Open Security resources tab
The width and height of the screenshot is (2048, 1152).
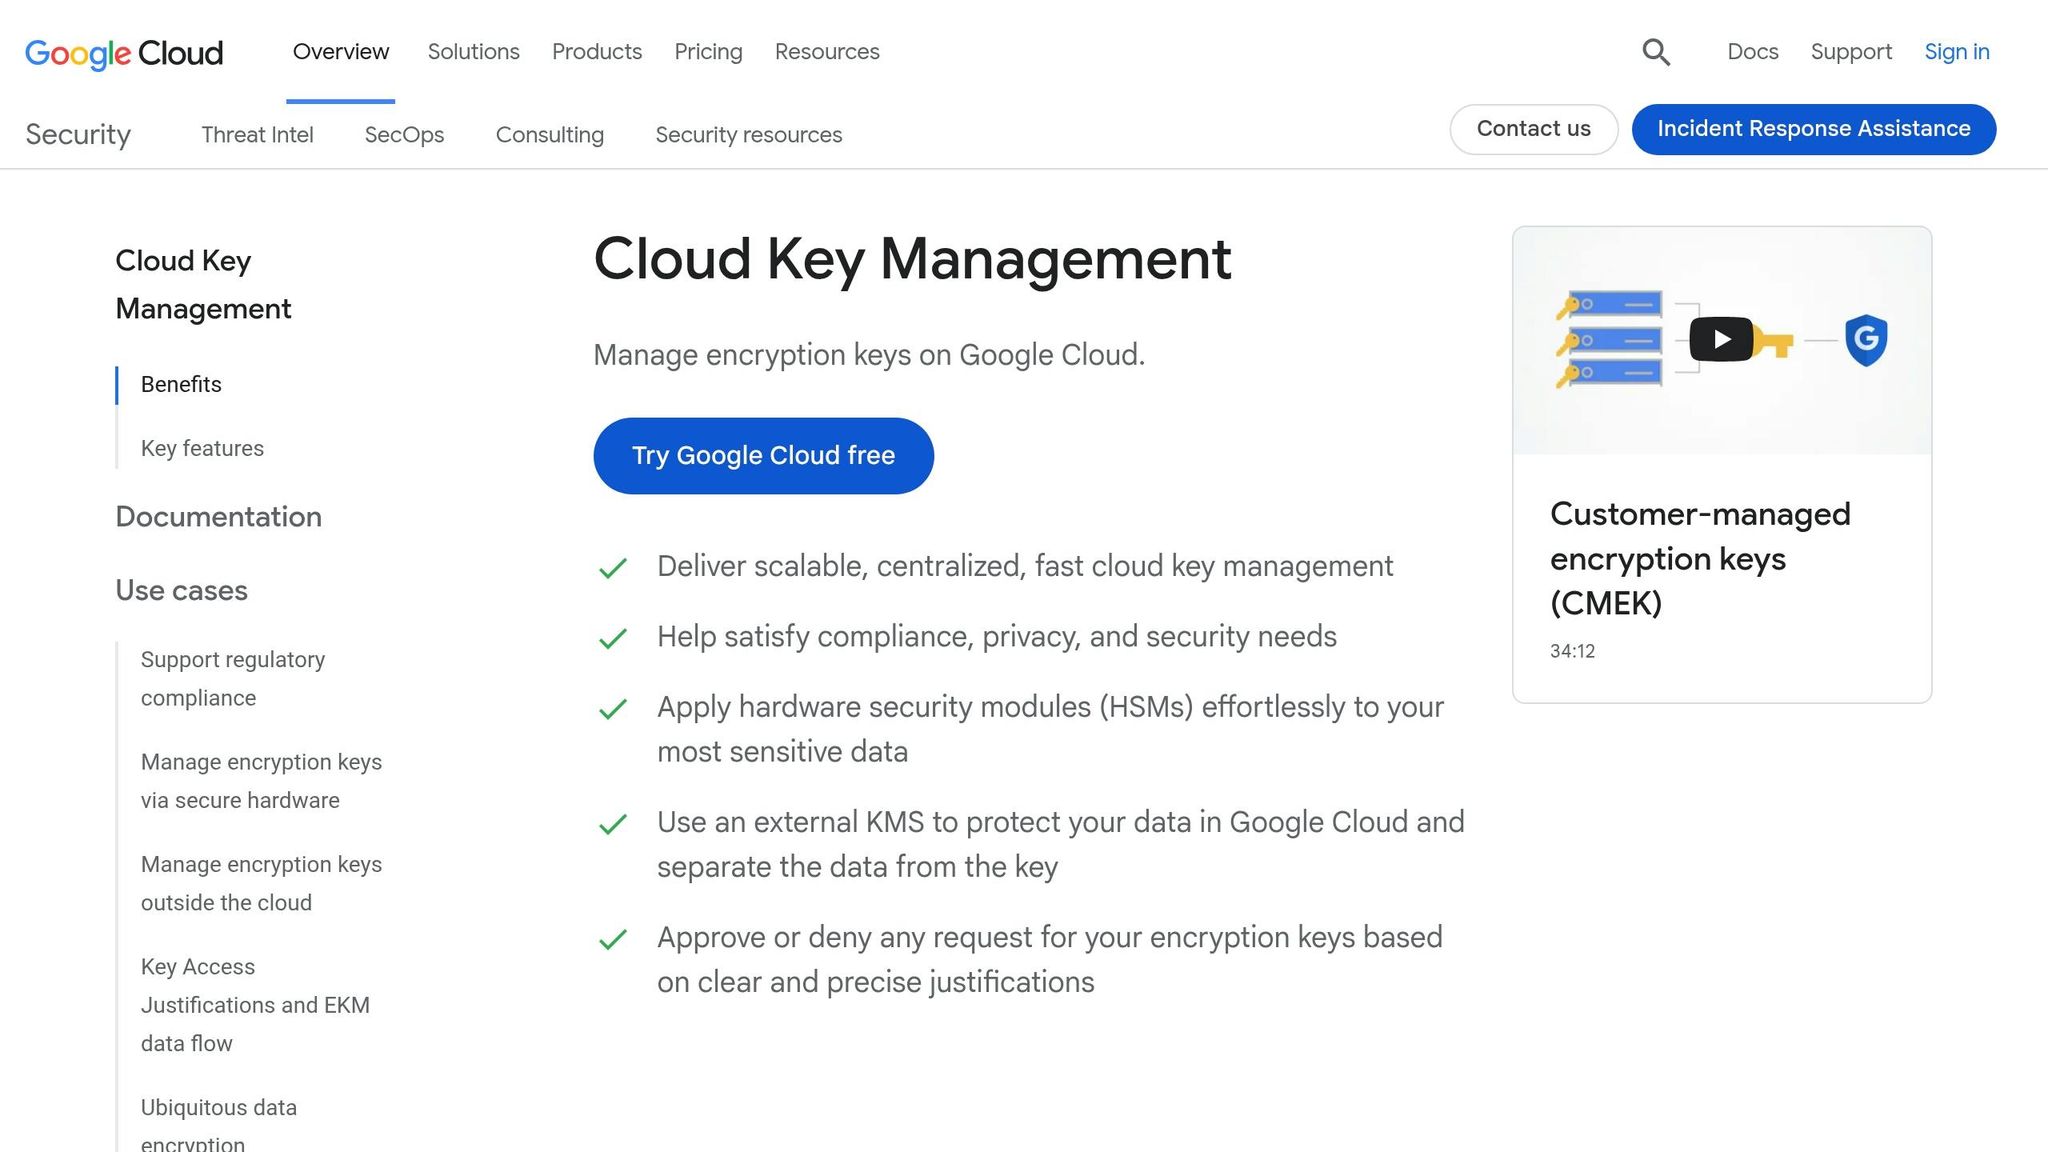click(749, 135)
